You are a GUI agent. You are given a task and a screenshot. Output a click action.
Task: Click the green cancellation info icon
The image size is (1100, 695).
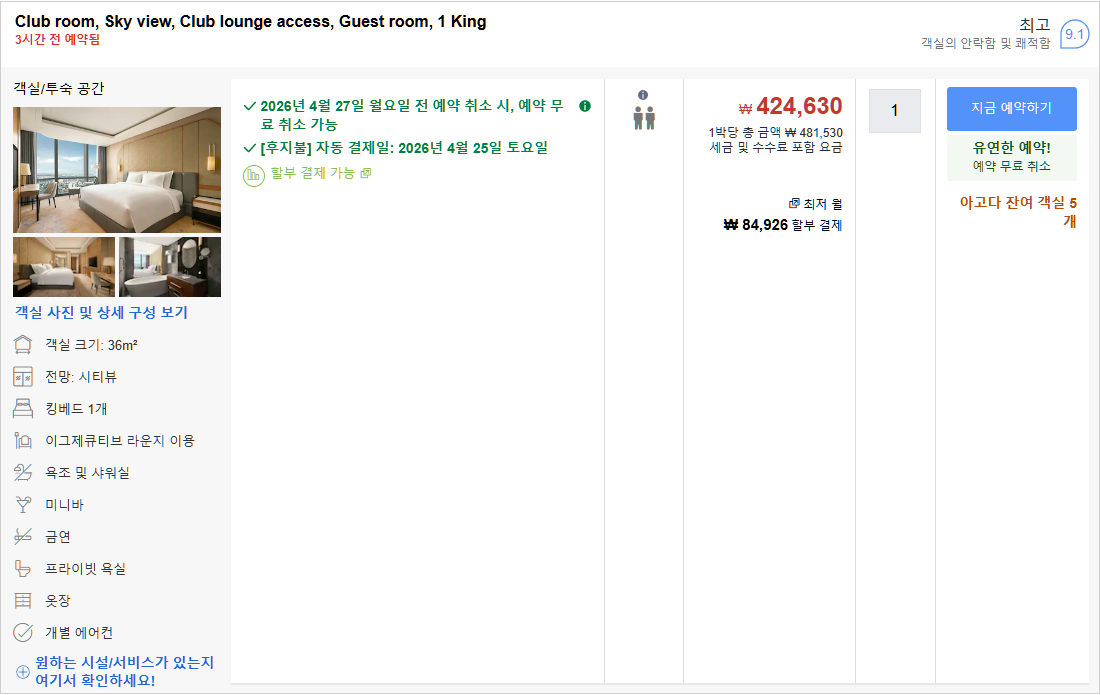(x=585, y=106)
